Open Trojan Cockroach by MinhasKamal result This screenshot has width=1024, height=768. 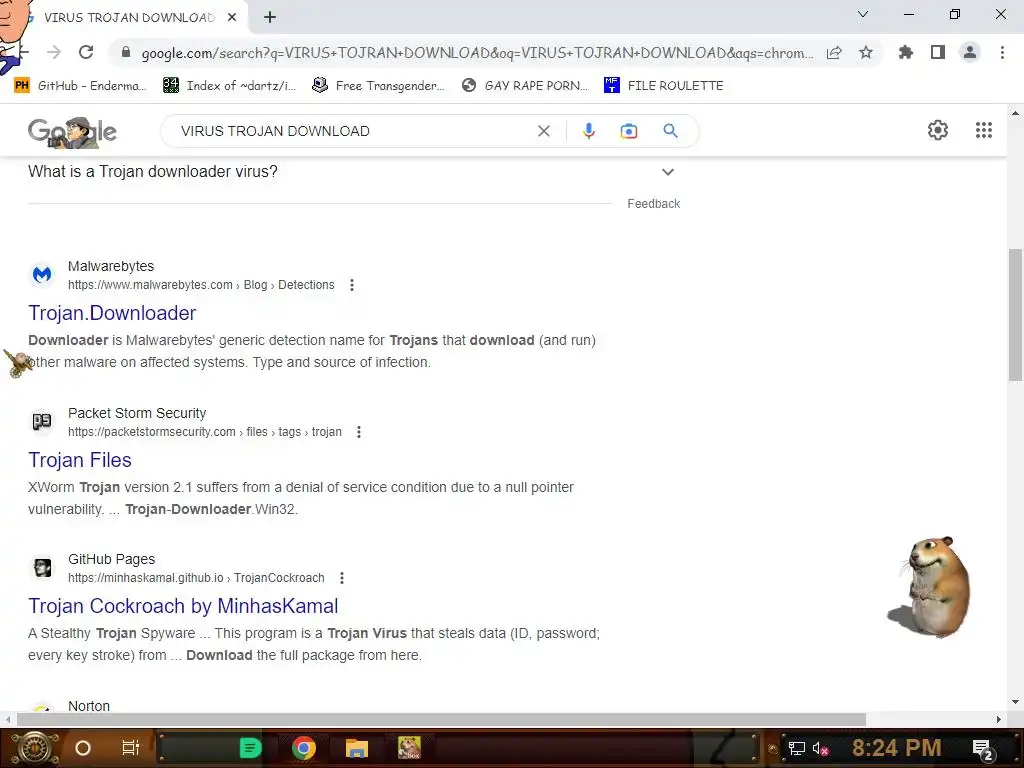pos(183,606)
